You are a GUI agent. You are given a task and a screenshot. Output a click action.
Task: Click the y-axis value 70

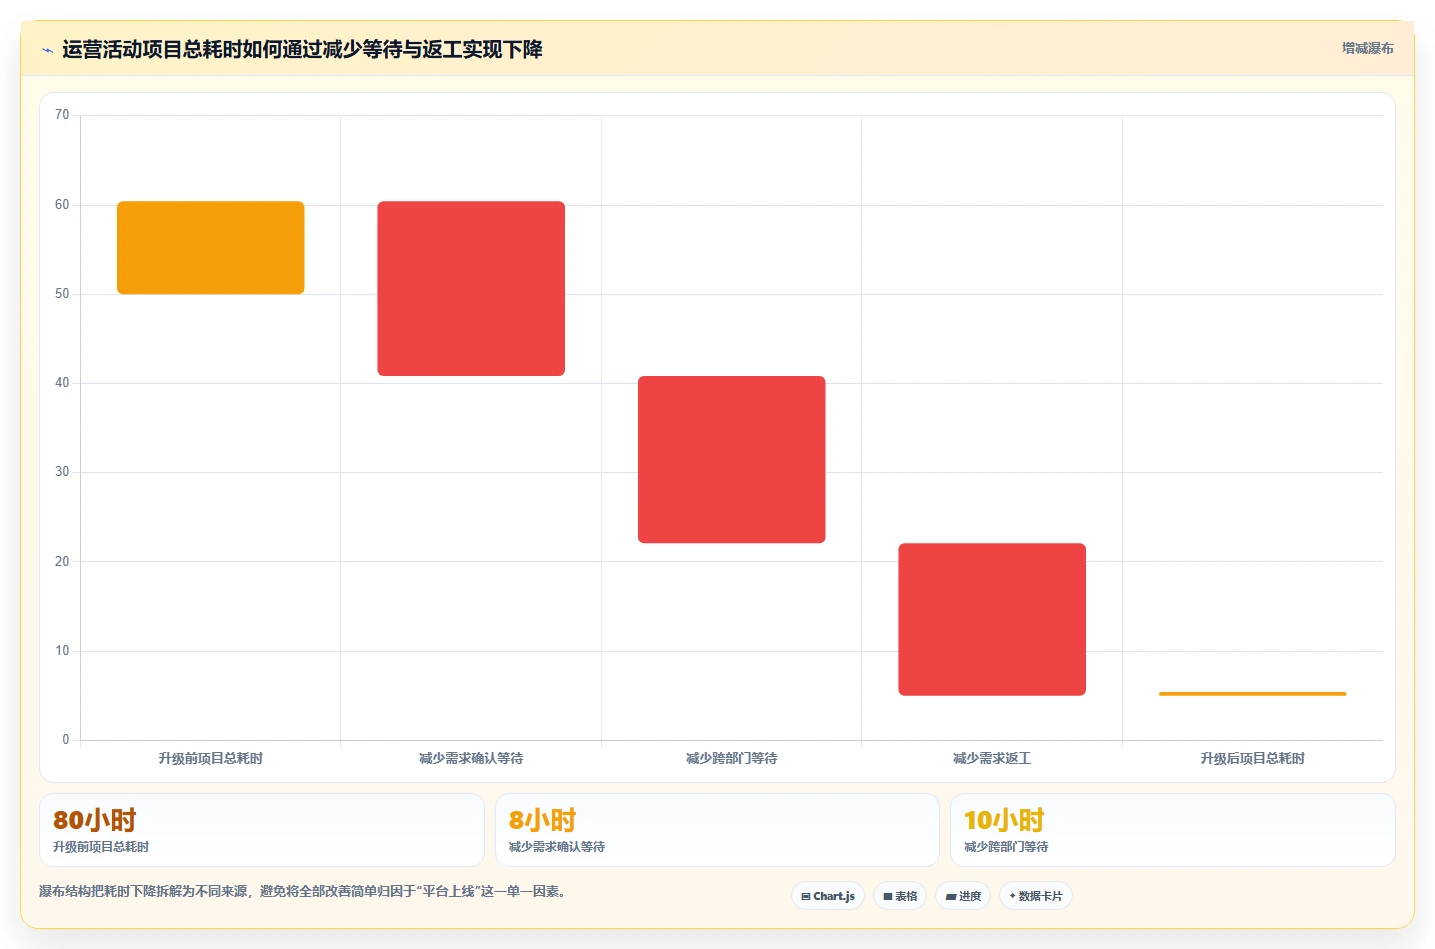[62, 115]
